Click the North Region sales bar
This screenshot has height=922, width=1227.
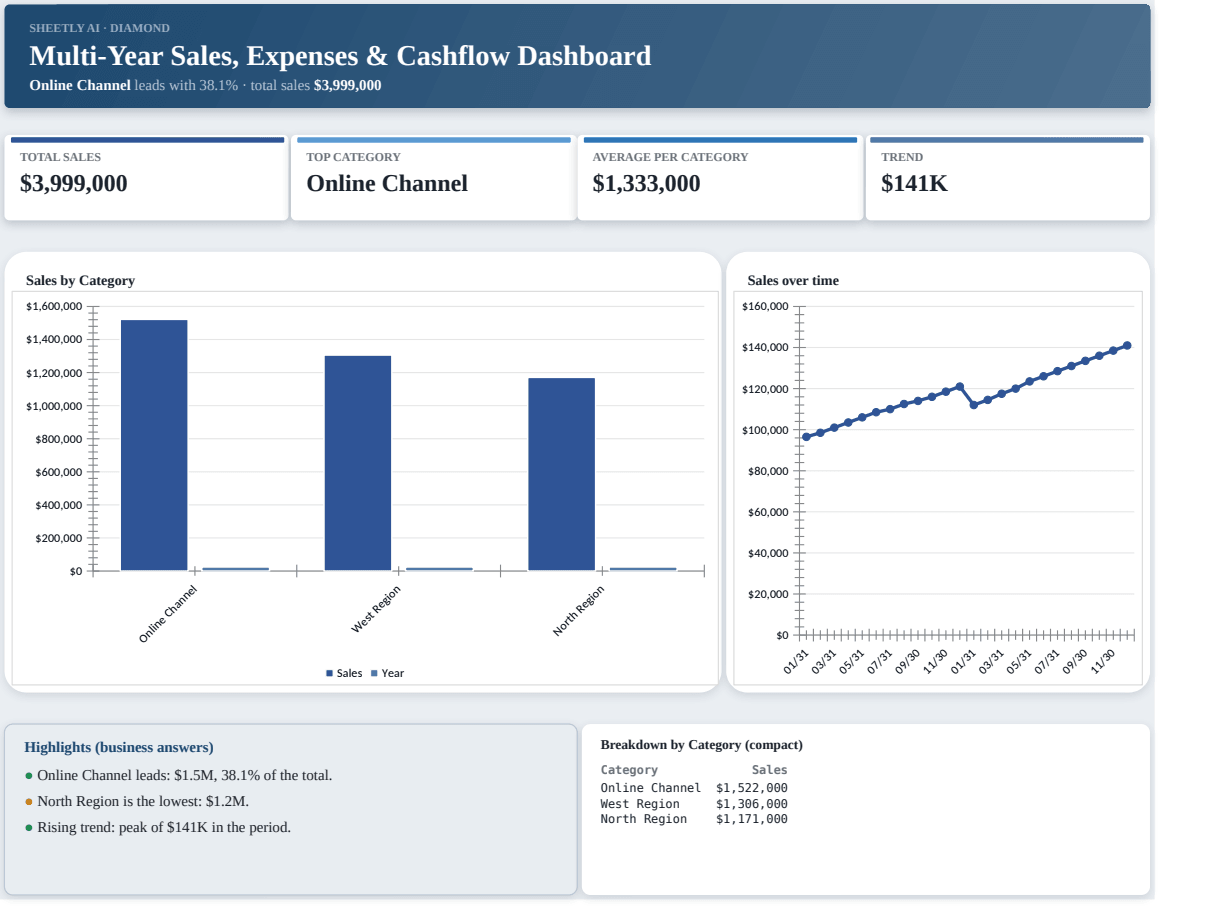[562, 474]
